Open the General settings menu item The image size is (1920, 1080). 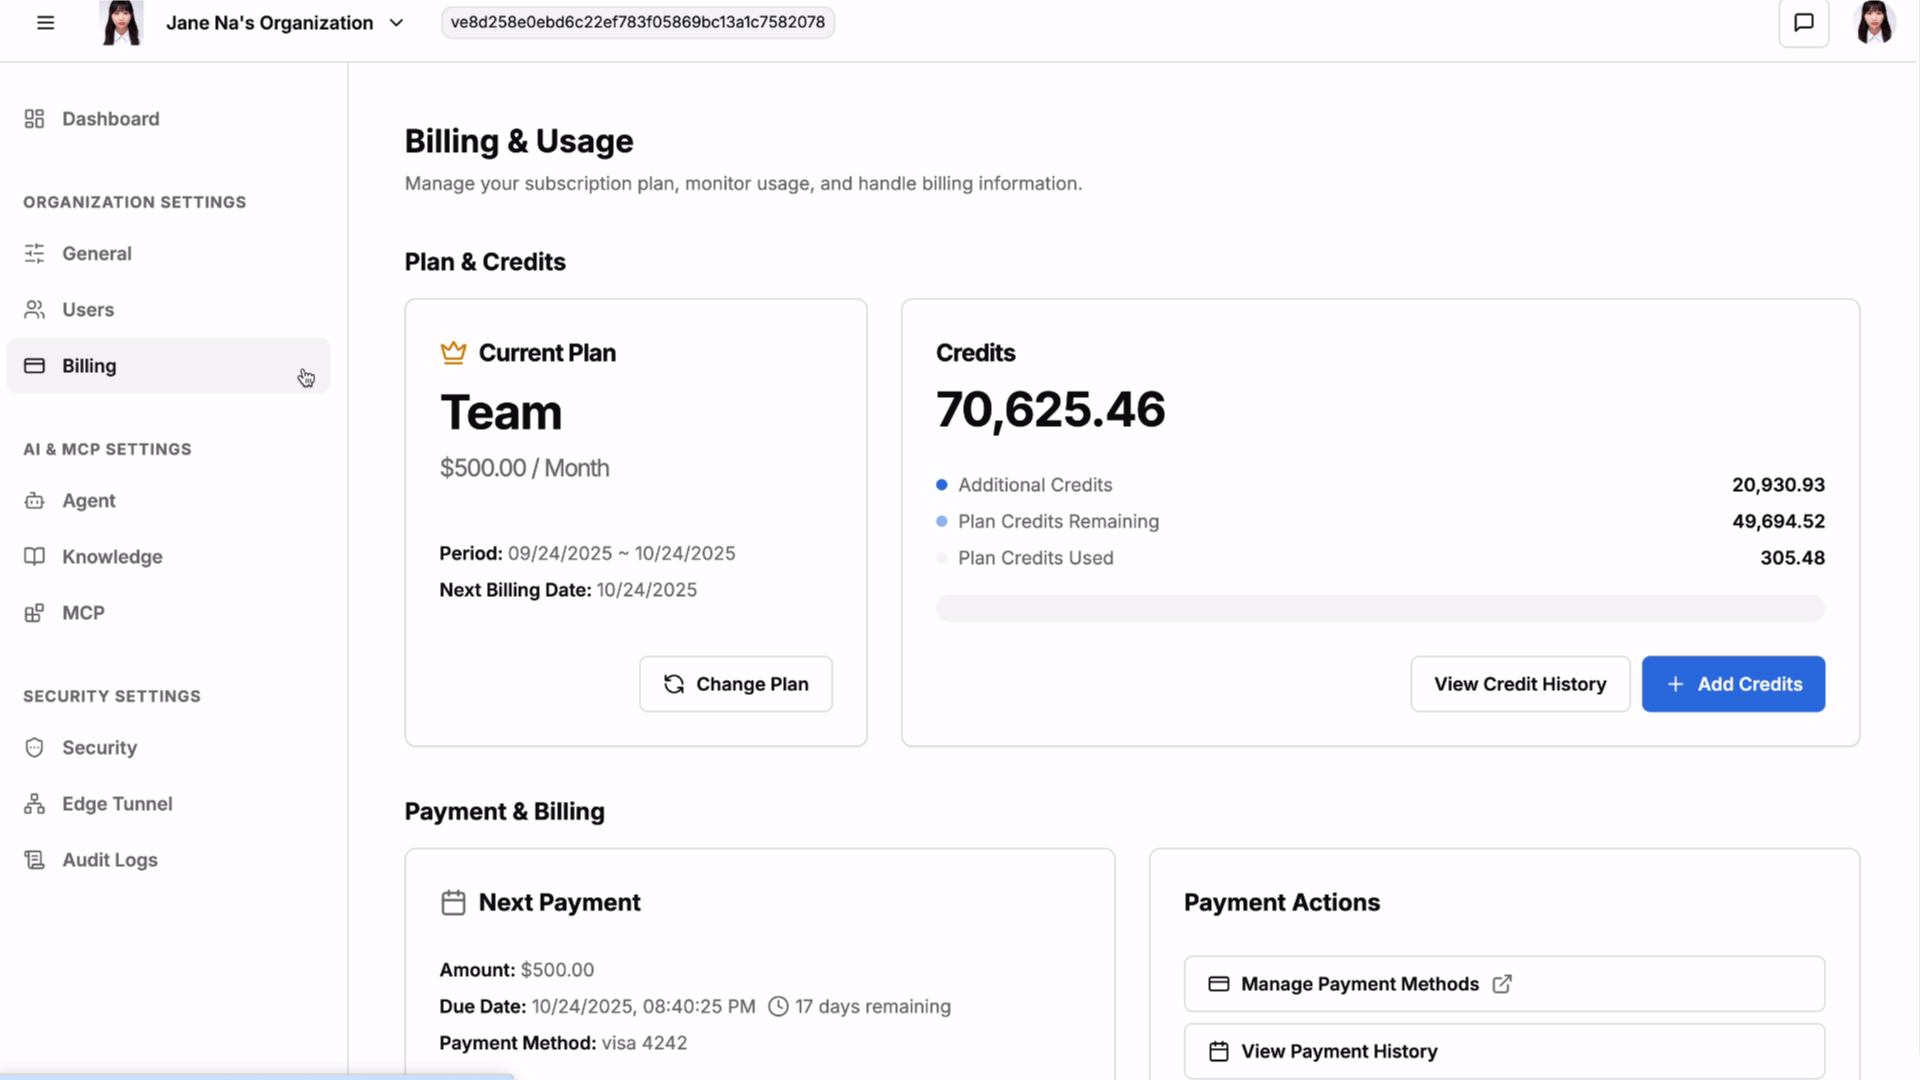[97, 254]
